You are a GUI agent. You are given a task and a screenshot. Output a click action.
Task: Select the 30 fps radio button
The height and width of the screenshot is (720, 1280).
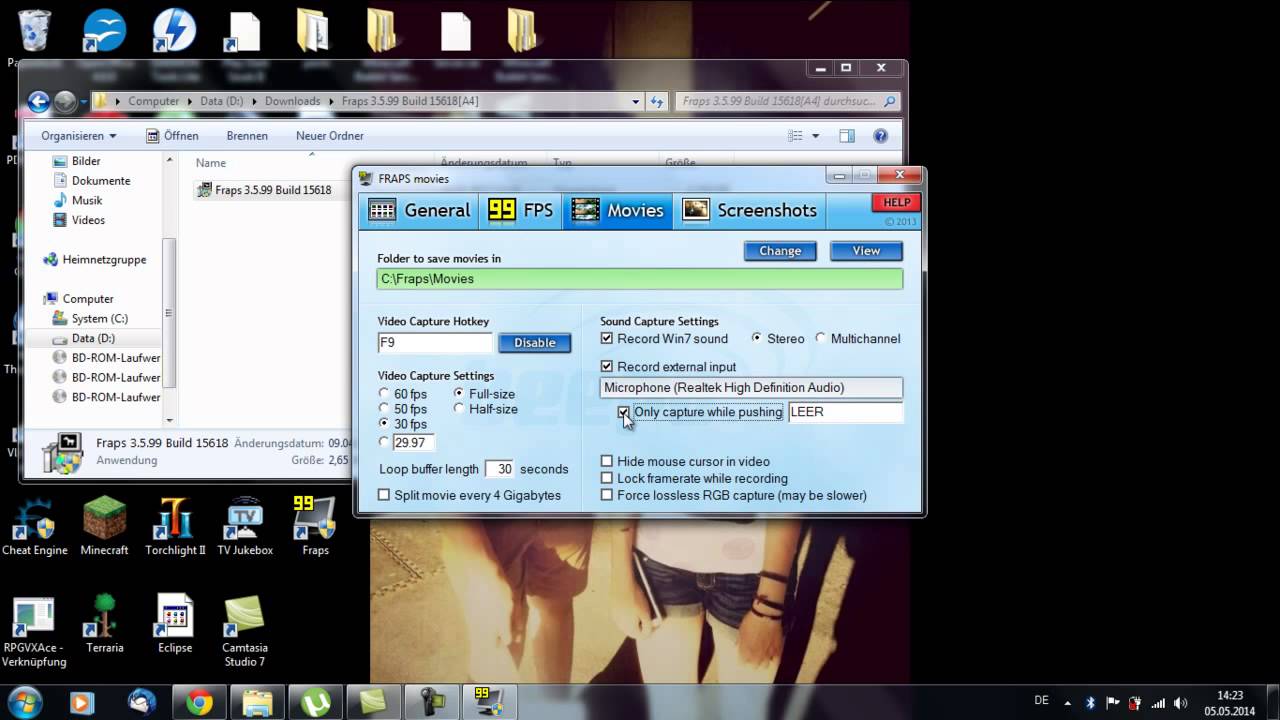(384, 425)
